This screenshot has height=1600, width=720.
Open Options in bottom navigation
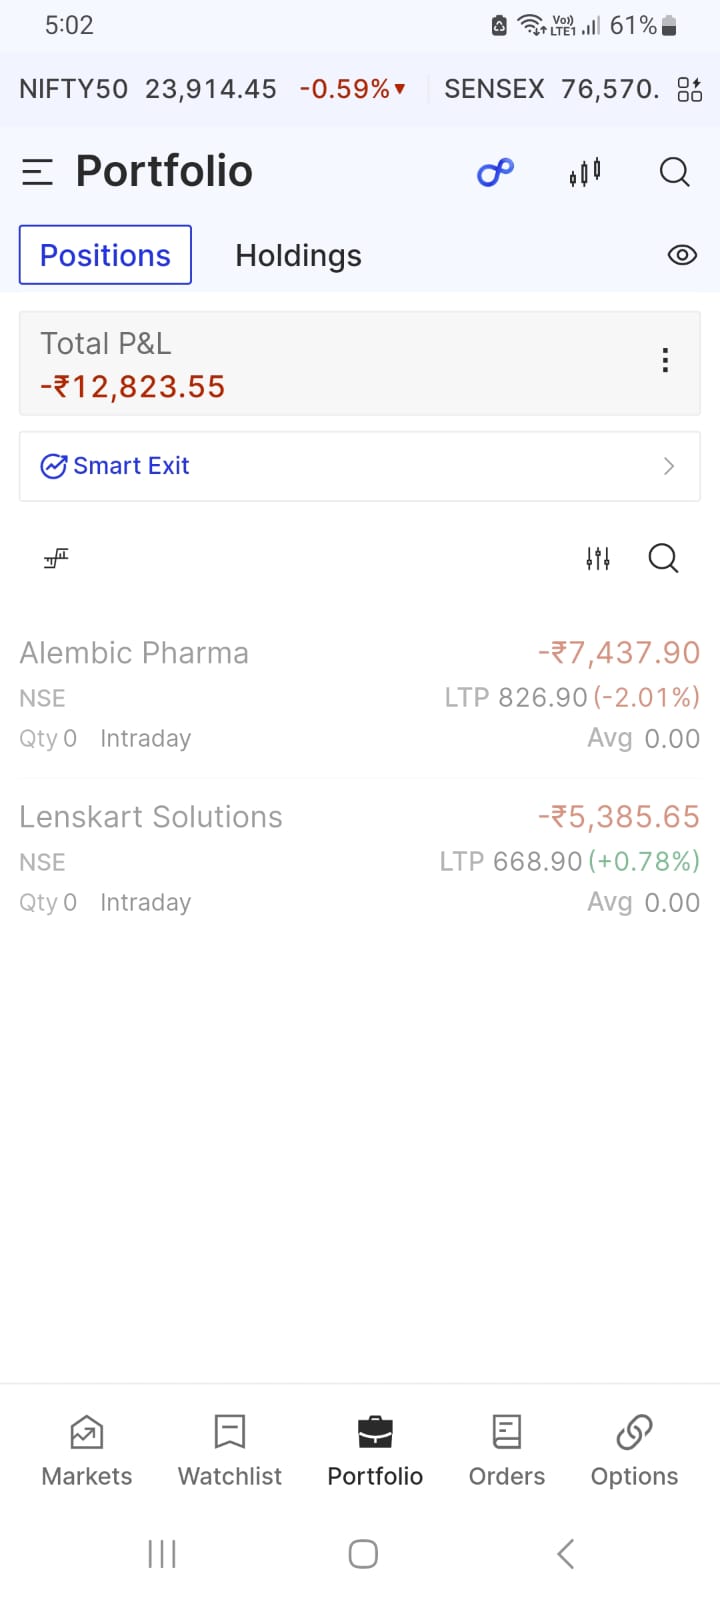(x=634, y=1451)
